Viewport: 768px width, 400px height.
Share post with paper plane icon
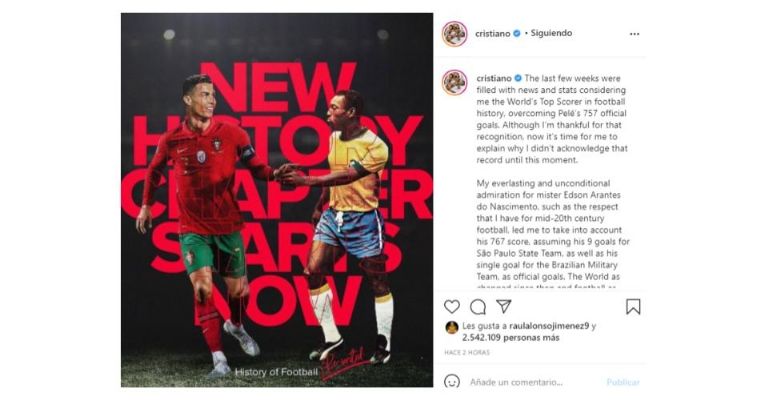click(504, 306)
